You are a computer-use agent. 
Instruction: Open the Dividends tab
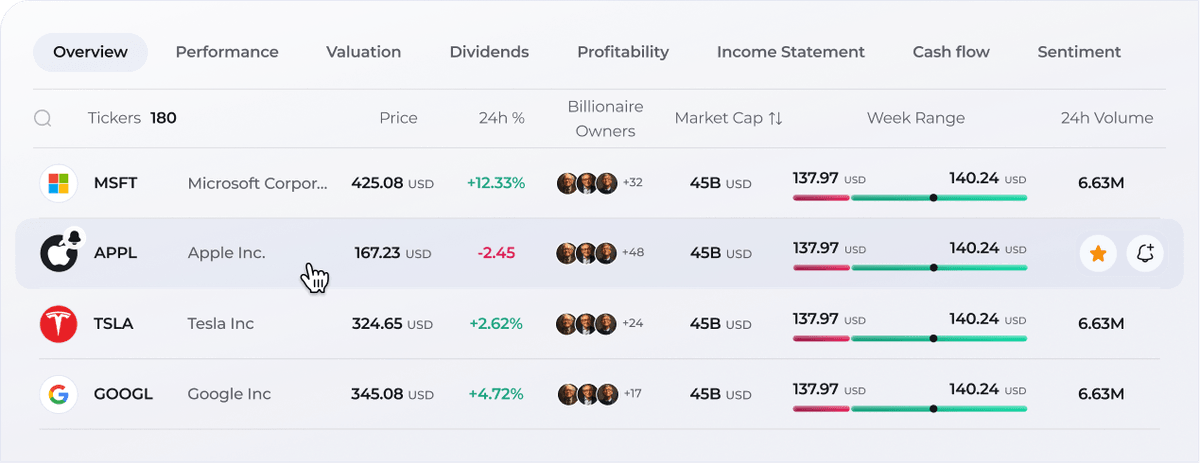pyautogui.click(x=489, y=52)
